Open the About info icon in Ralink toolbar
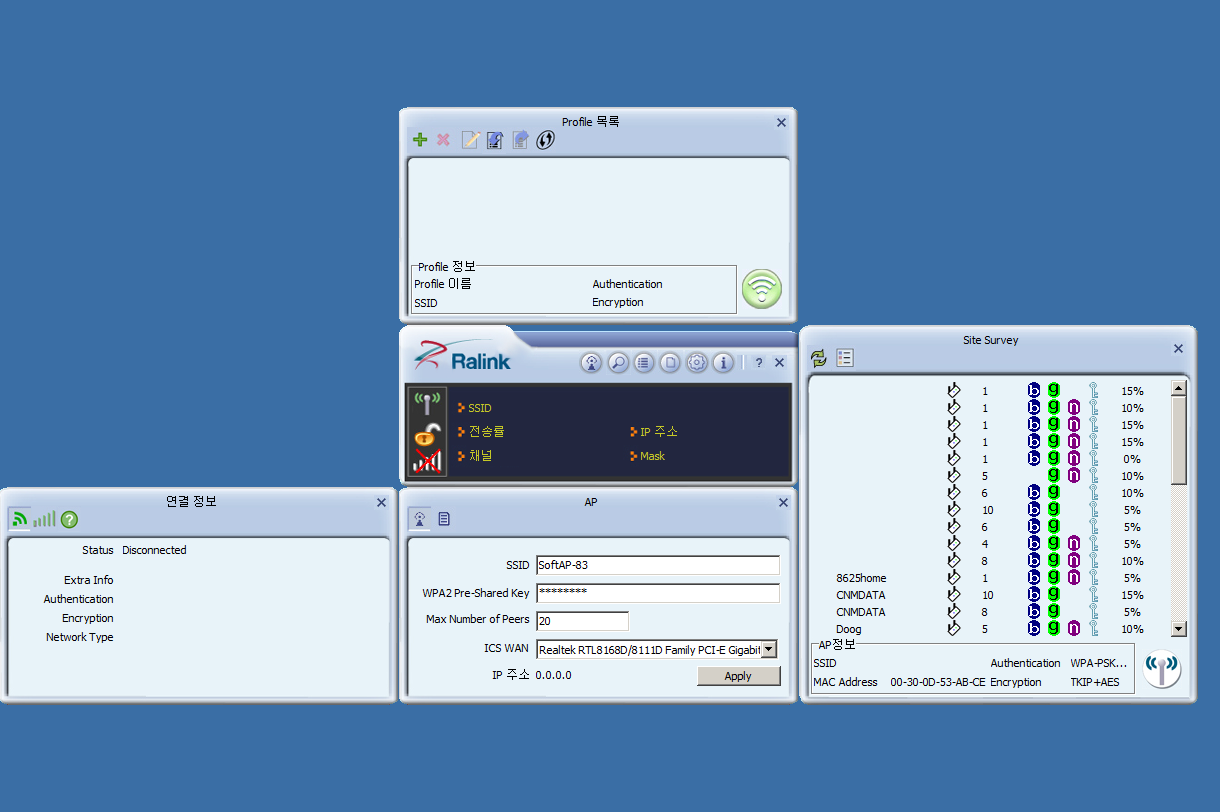Viewport: 1220px width, 812px height. point(723,363)
